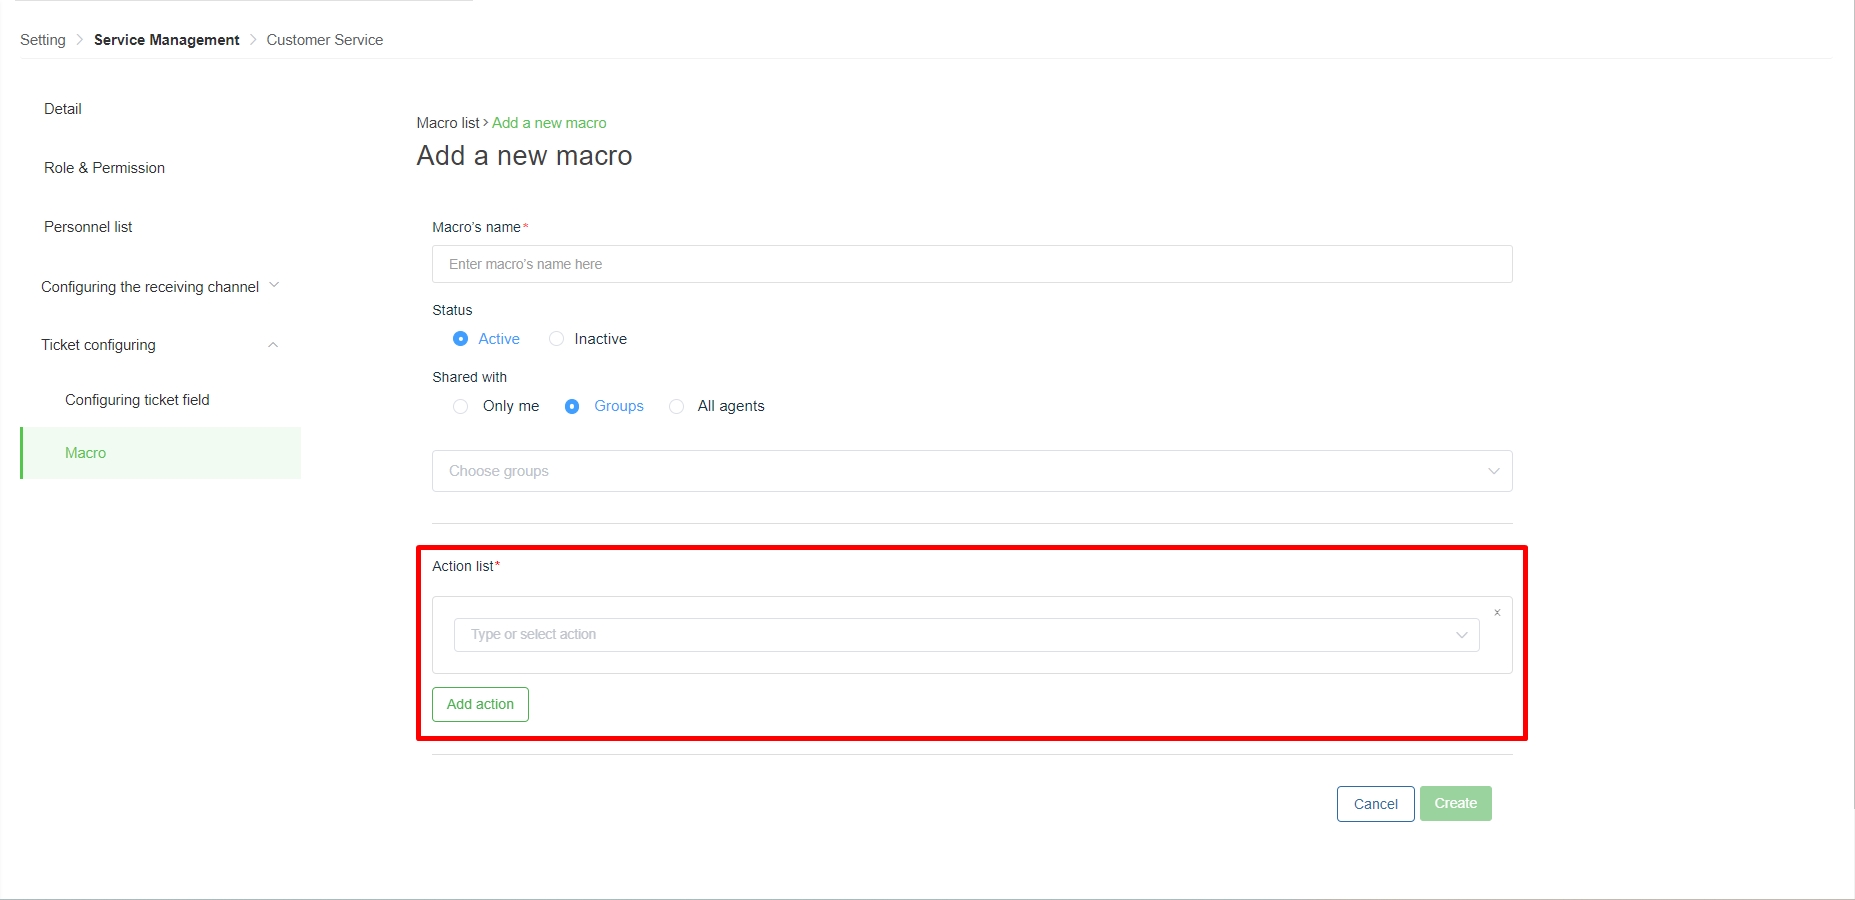Click the Macro's name input field

tap(971, 264)
